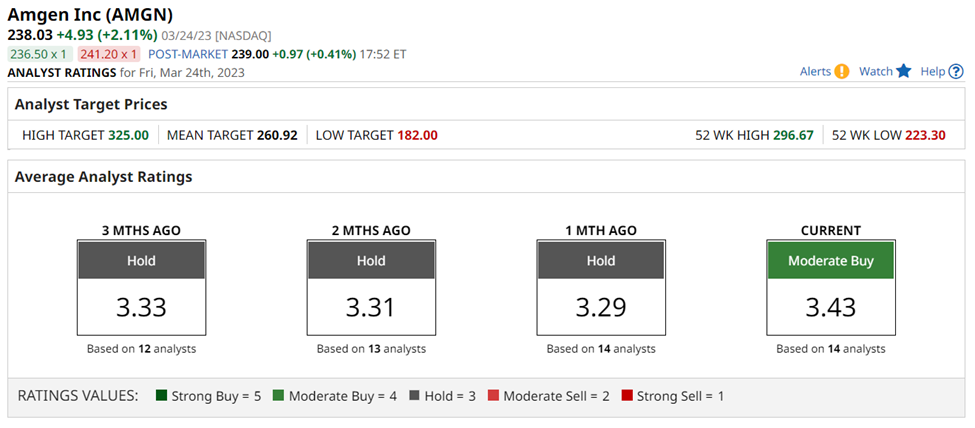
Task: Click the mean target value 260.92
Action: click(x=277, y=135)
